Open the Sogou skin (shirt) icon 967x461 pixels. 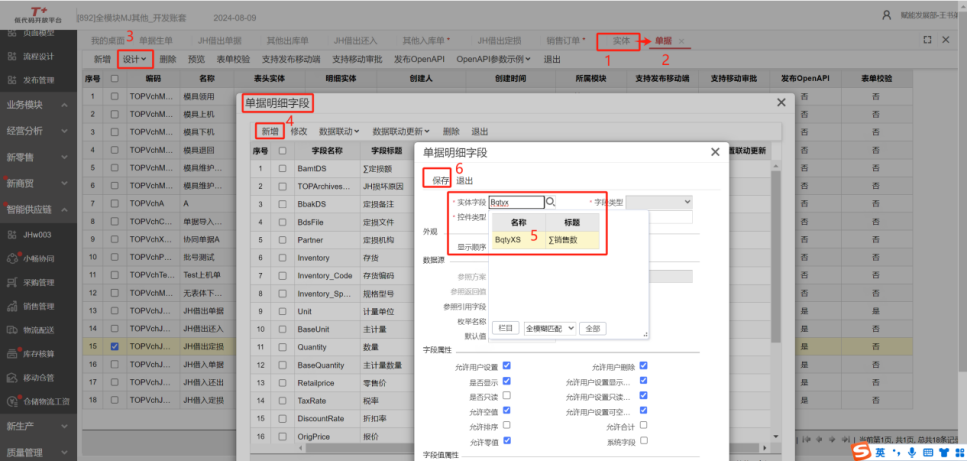click(x=942, y=452)
